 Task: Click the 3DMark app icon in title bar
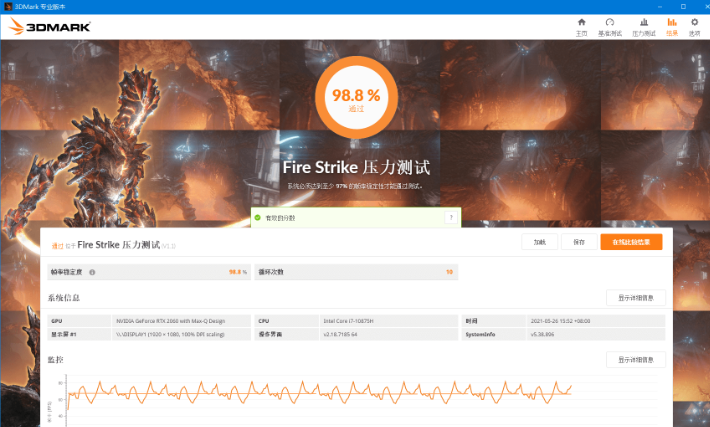click(8, 6)
